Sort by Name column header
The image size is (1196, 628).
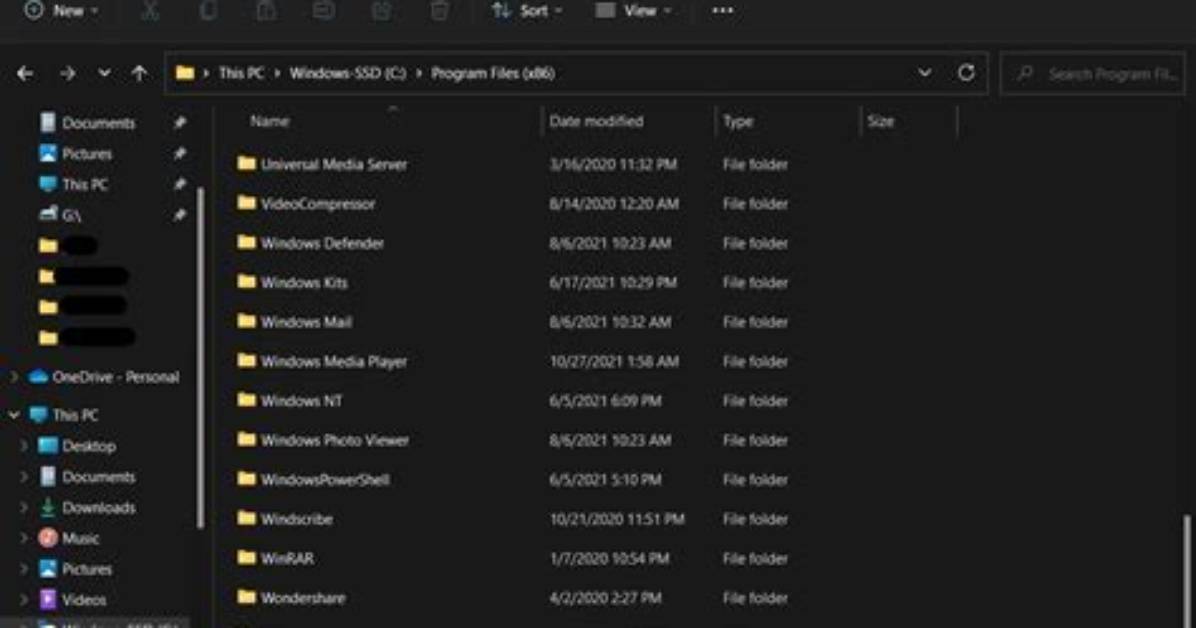pos(270,121)
